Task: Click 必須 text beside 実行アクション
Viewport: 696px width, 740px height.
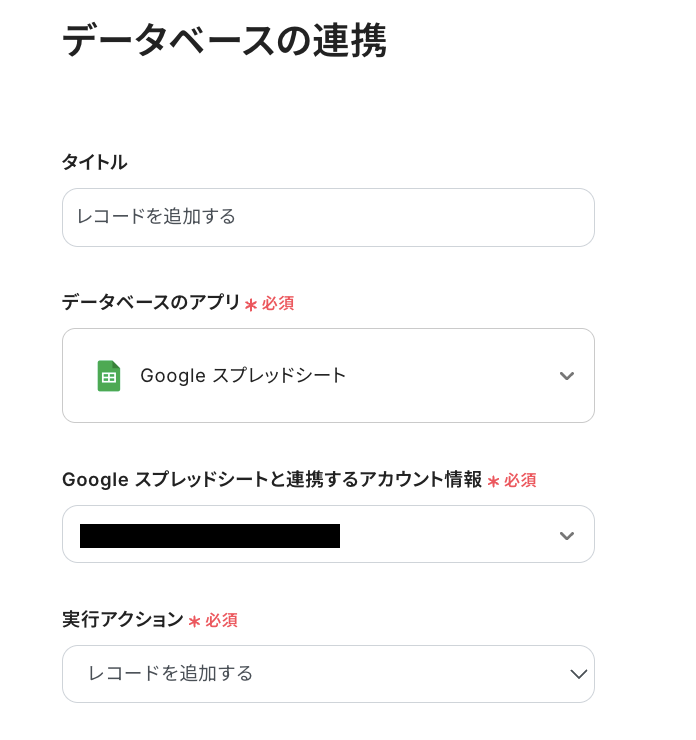Action: click(222, 621)
